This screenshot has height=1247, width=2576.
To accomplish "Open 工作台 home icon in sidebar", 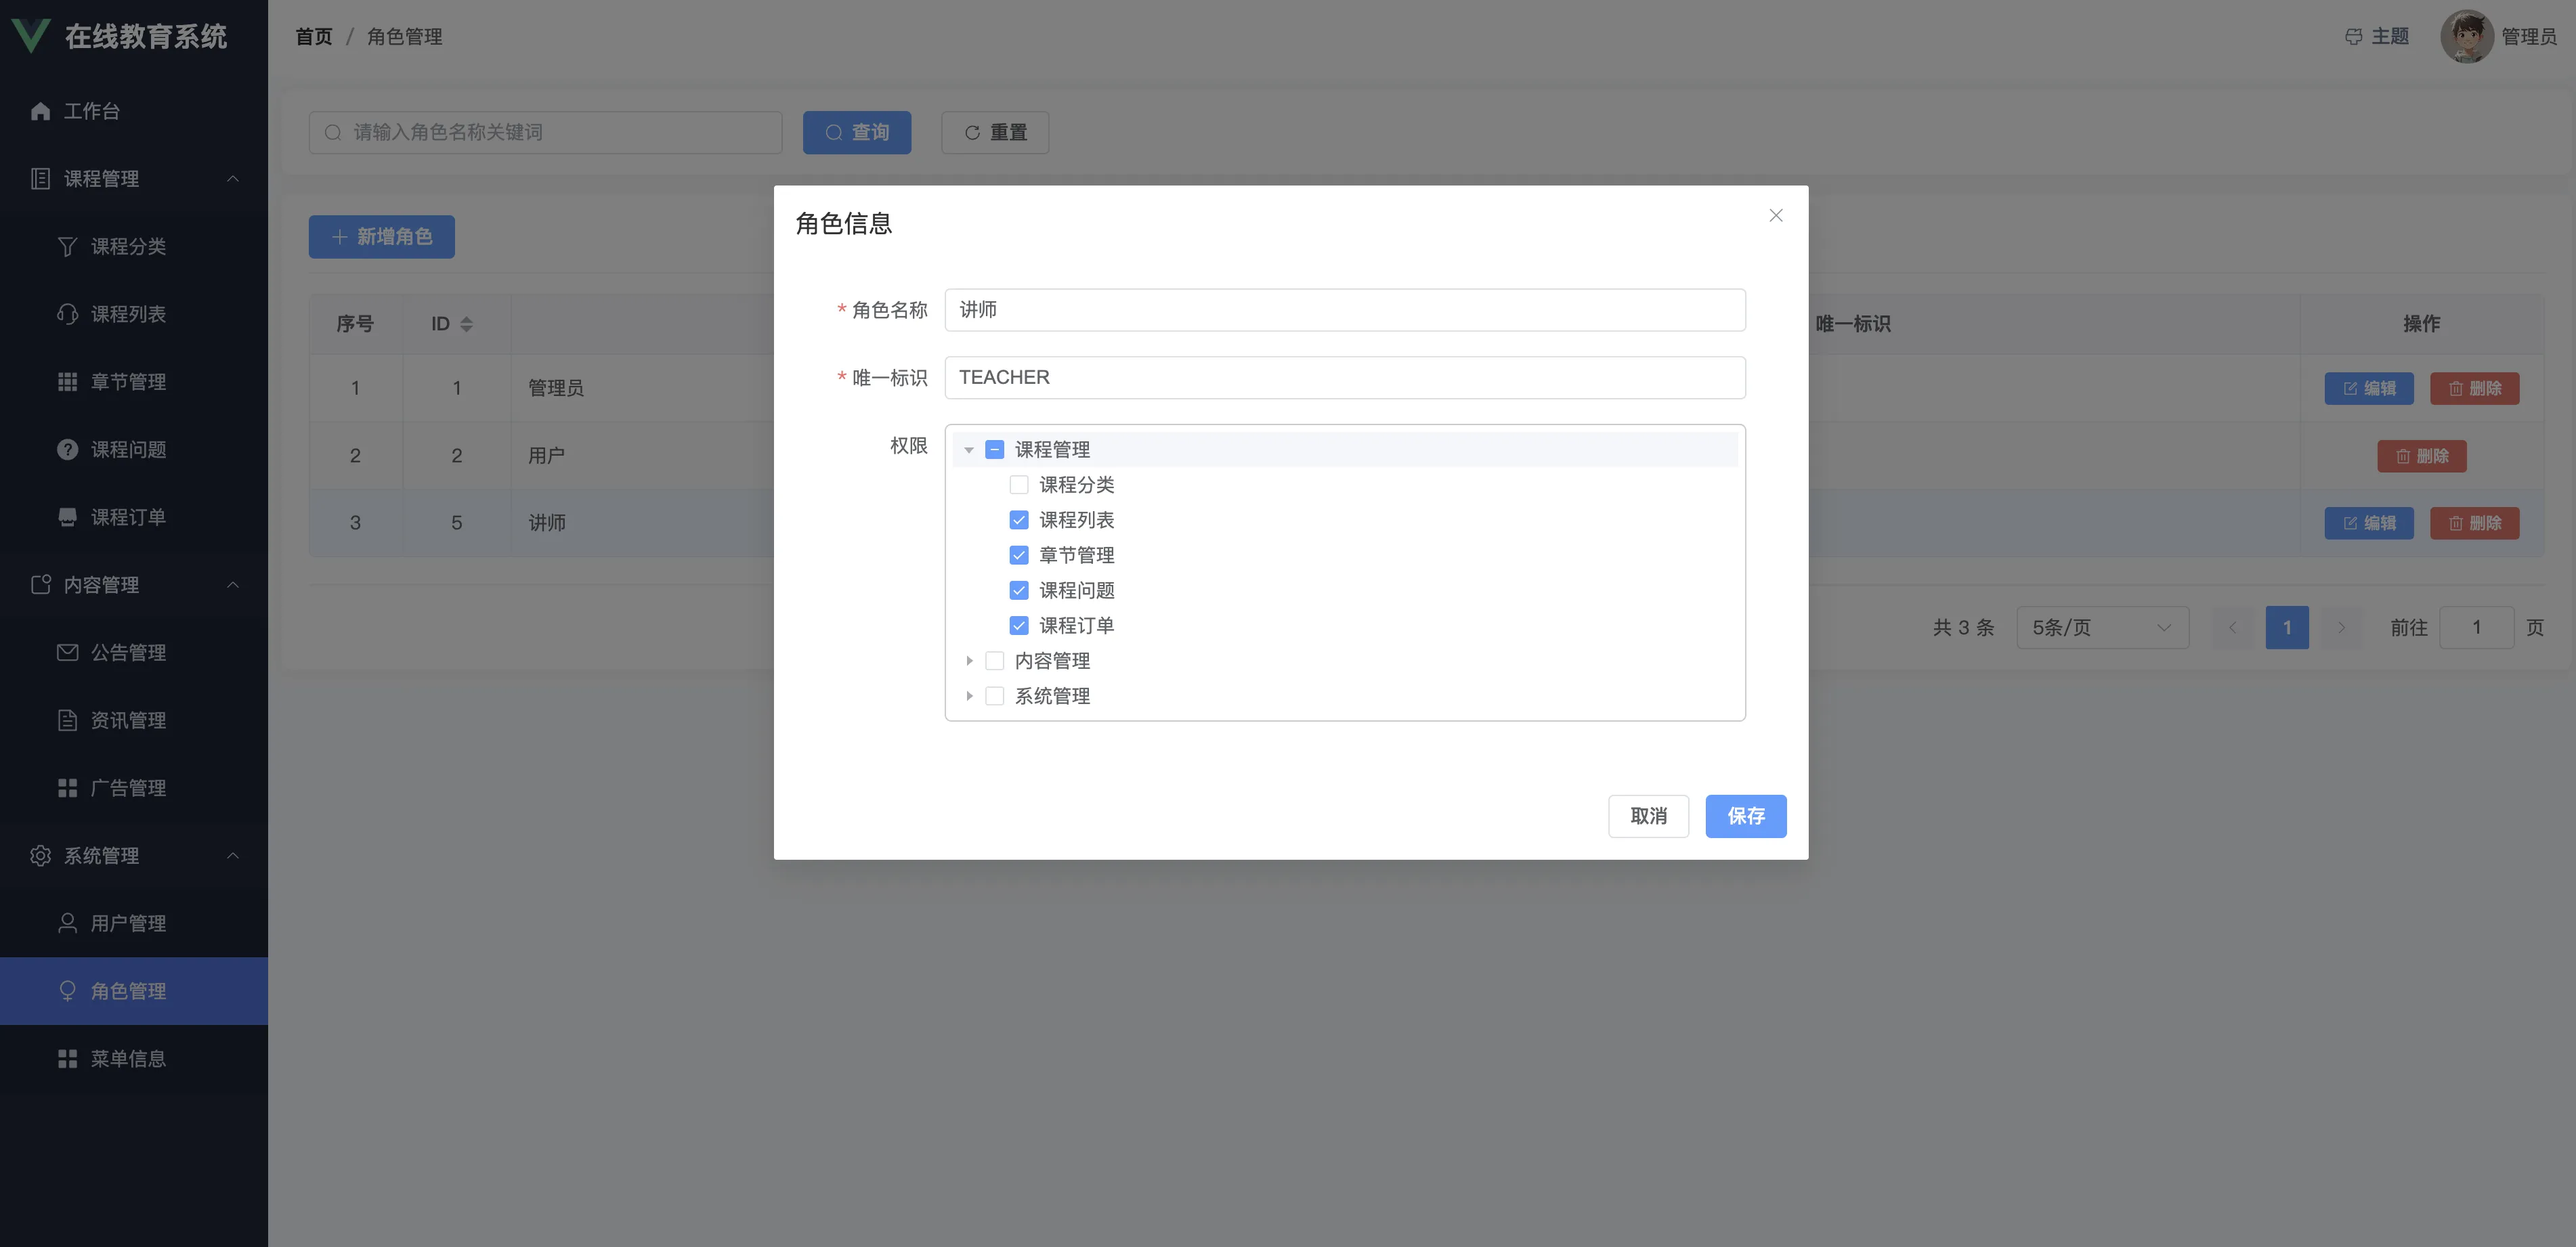I will click(x=40, y=111).
